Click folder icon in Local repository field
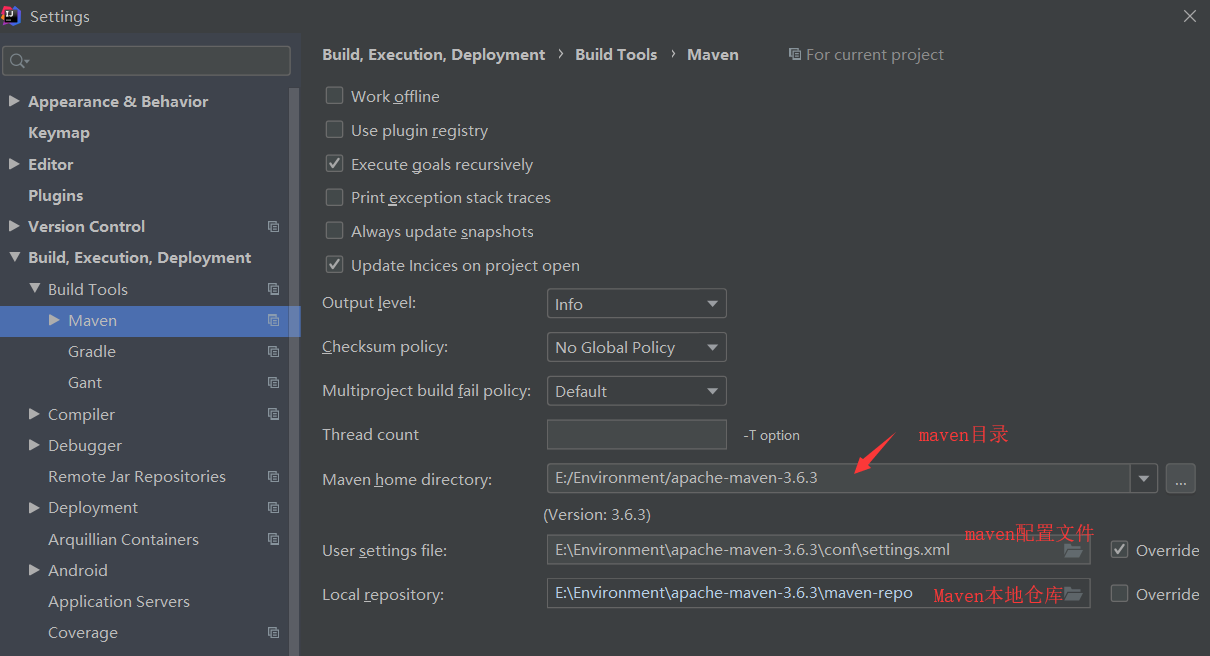 point(1073,594)
